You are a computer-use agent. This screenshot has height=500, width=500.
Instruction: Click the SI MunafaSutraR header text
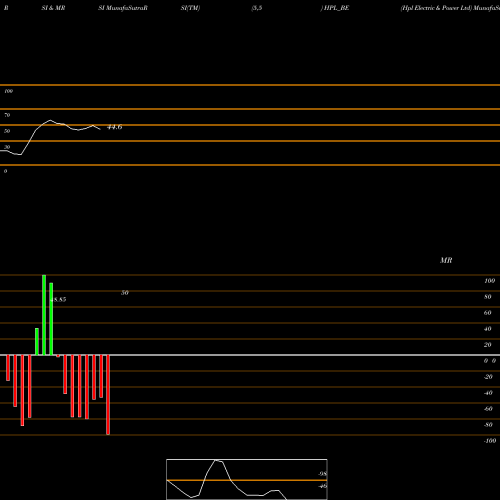[x=123, y=8]
